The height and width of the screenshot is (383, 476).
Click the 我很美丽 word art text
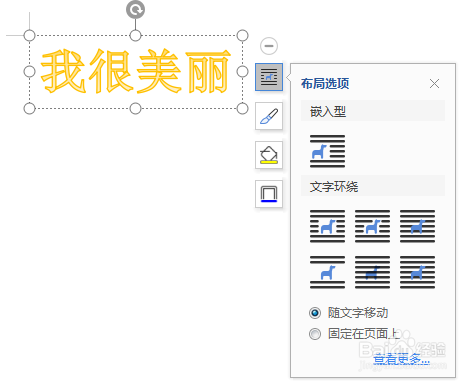(x=135, y=71)
